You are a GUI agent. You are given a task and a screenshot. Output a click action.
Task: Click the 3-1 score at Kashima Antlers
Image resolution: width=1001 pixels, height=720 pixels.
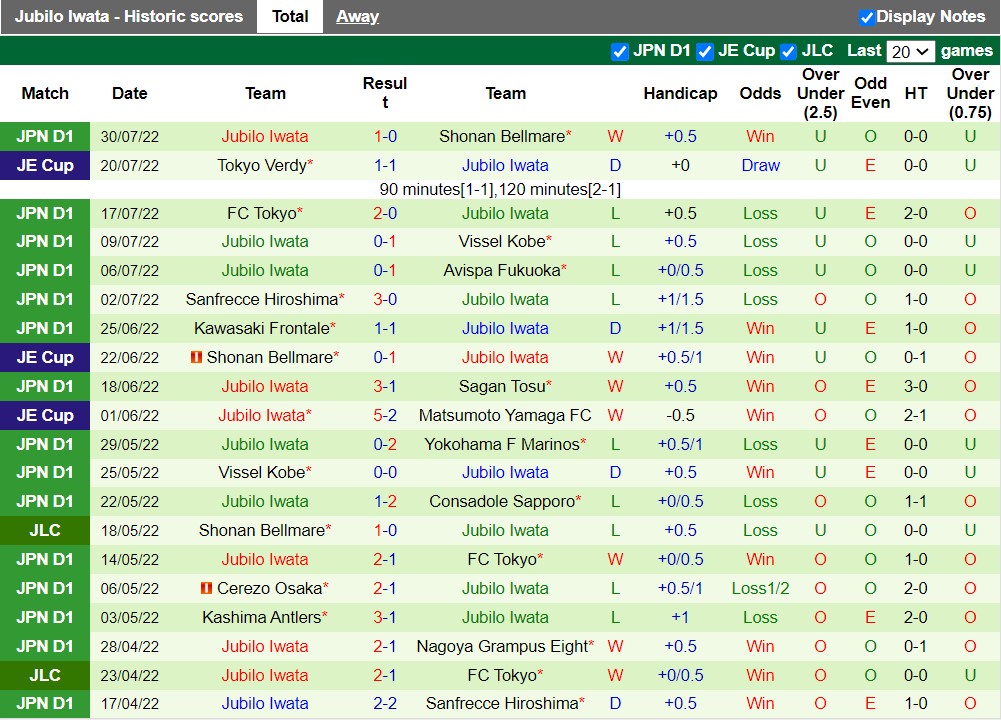click(x=385, y=618)
